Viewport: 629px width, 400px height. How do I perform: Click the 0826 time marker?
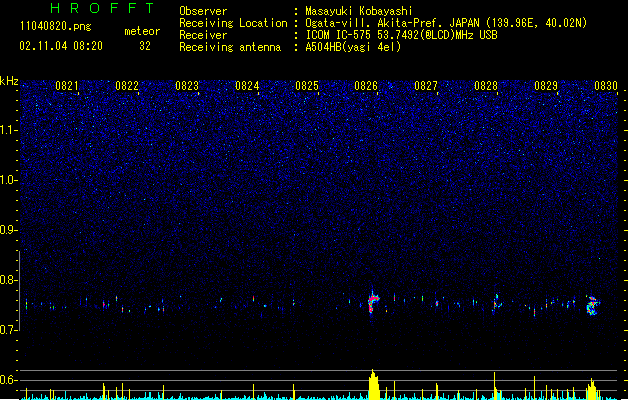[366, 86]
